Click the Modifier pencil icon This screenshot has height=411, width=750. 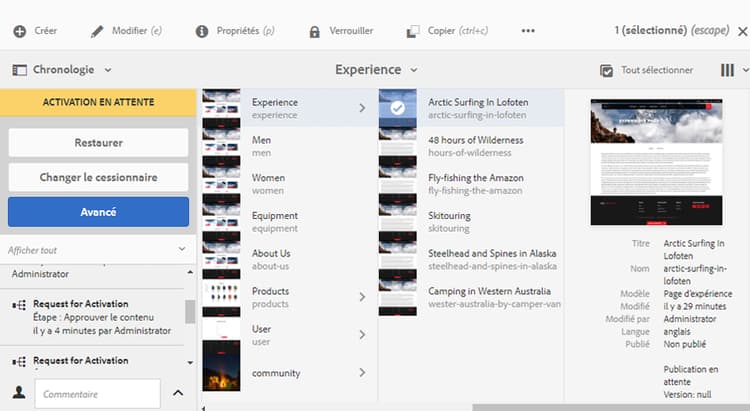point(97,32)
